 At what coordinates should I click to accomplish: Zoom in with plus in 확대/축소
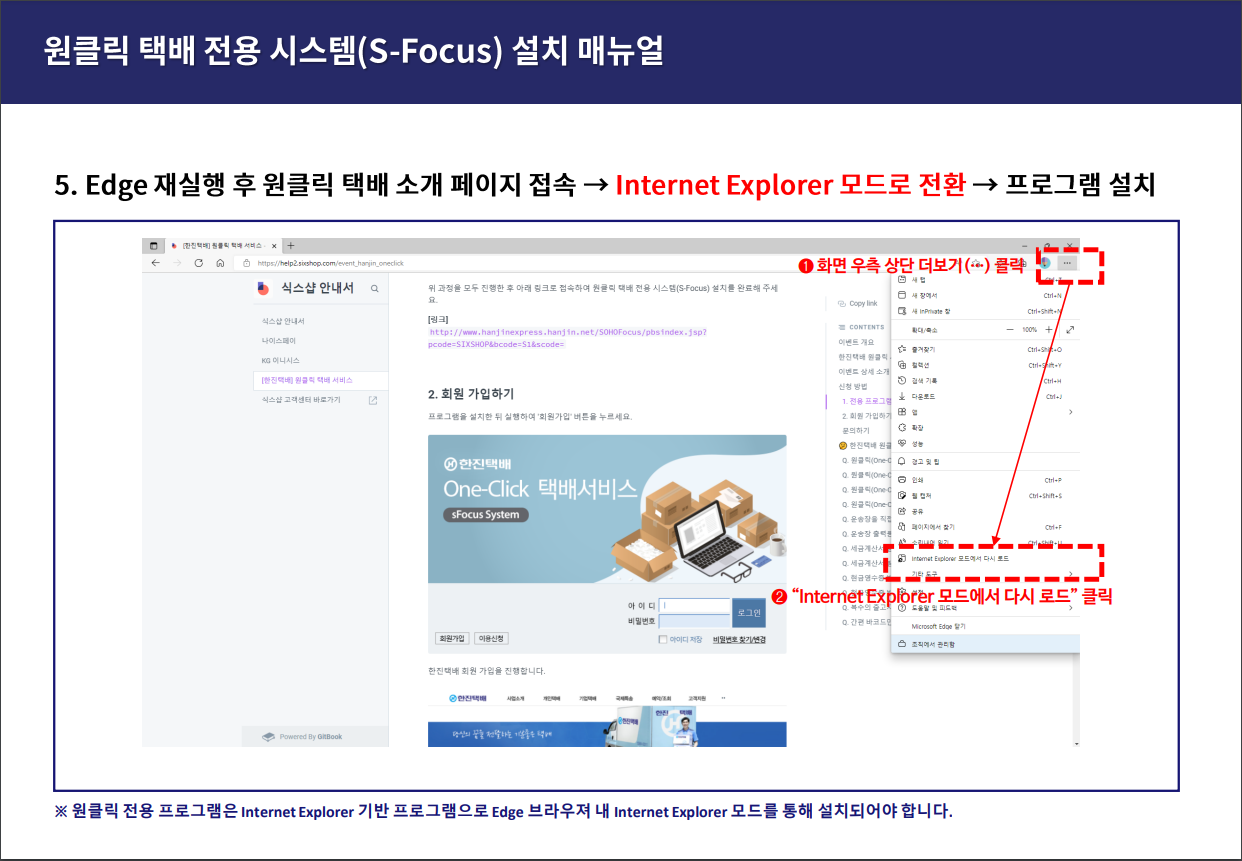(1048, 329)
